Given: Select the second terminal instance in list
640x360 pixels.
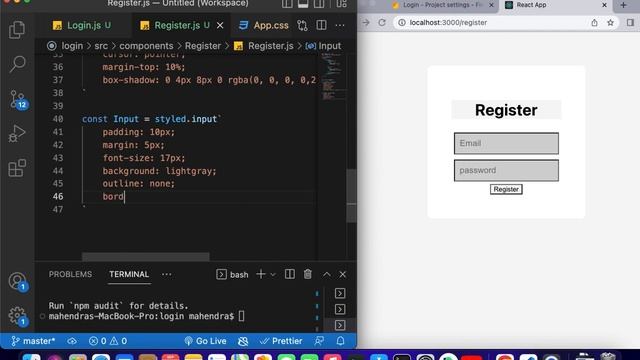Looking at the screenshot, I should (x=340, y=309).
